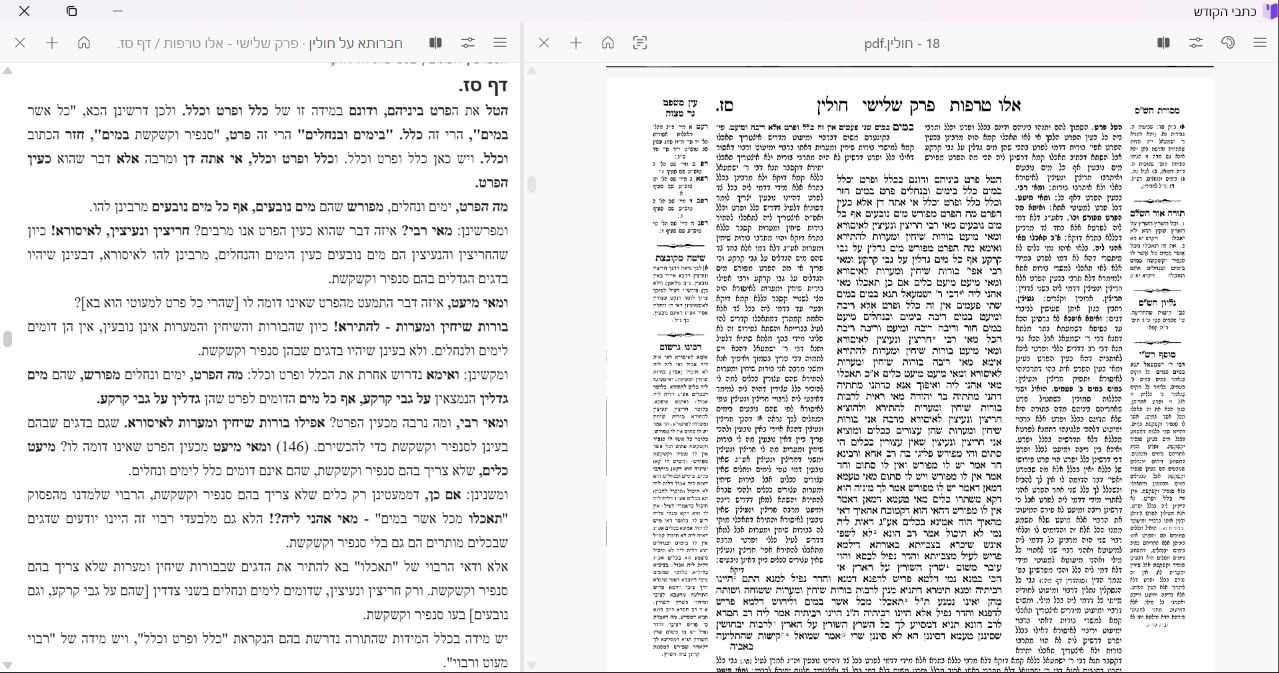
Task: Toggle book reading view in Chavruta pane
Action: click(x=436, y=43)
